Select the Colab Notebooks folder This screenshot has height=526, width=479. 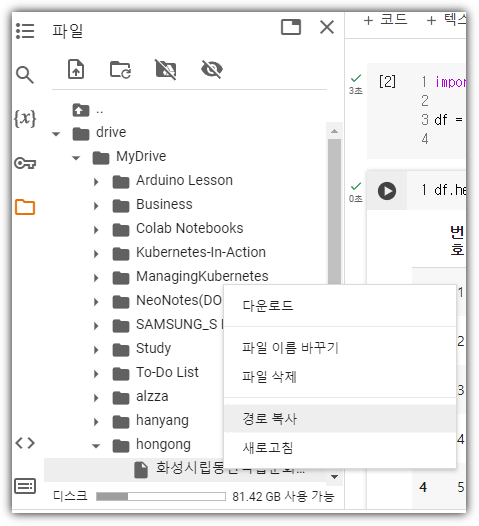click(190, 228)
